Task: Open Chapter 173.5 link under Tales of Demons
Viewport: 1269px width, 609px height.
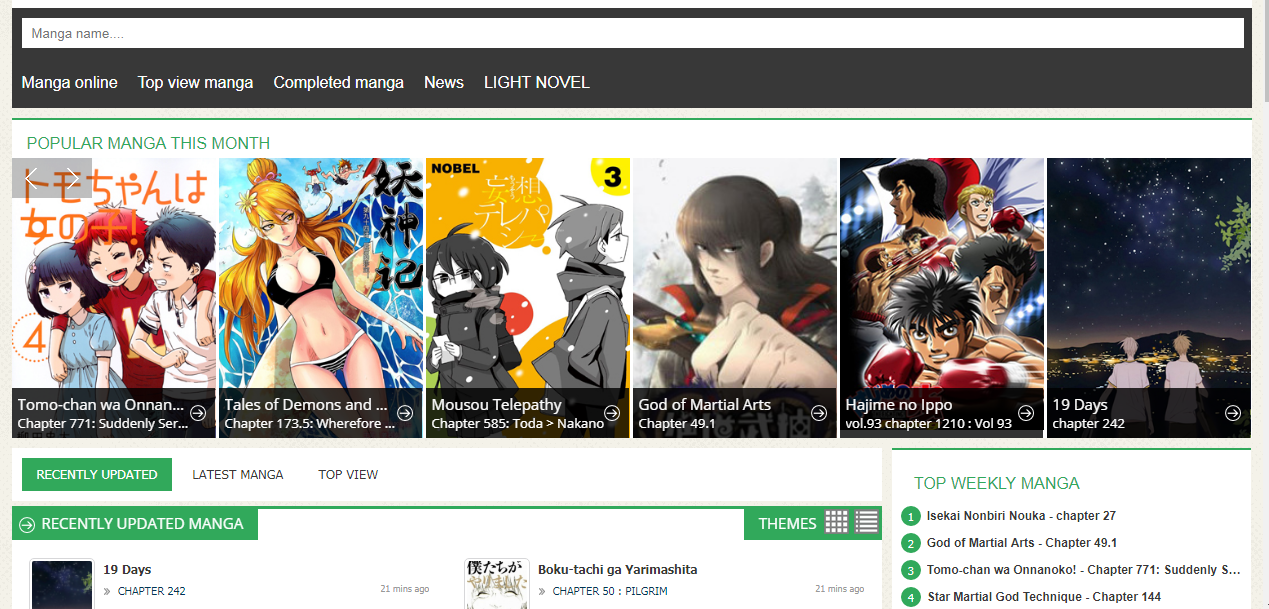Action: pos(310,424)
